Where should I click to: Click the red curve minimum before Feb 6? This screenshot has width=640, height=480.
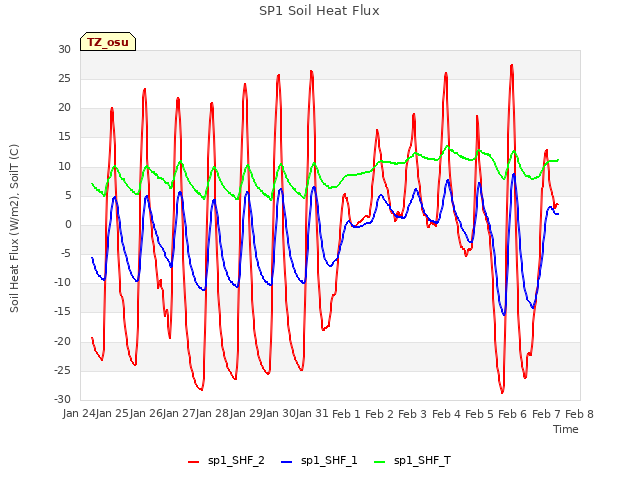point(502,393)
